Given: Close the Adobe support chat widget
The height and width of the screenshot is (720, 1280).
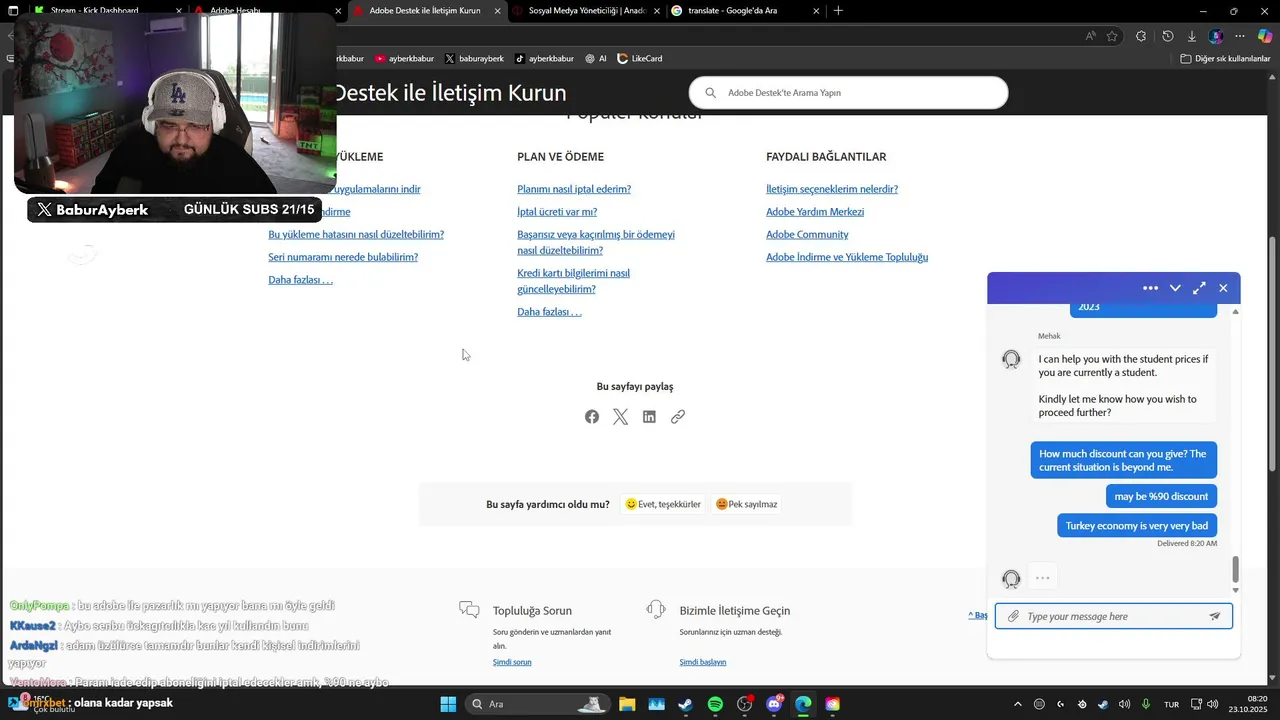Looking at the screenshot, I should coord(1223,288).
